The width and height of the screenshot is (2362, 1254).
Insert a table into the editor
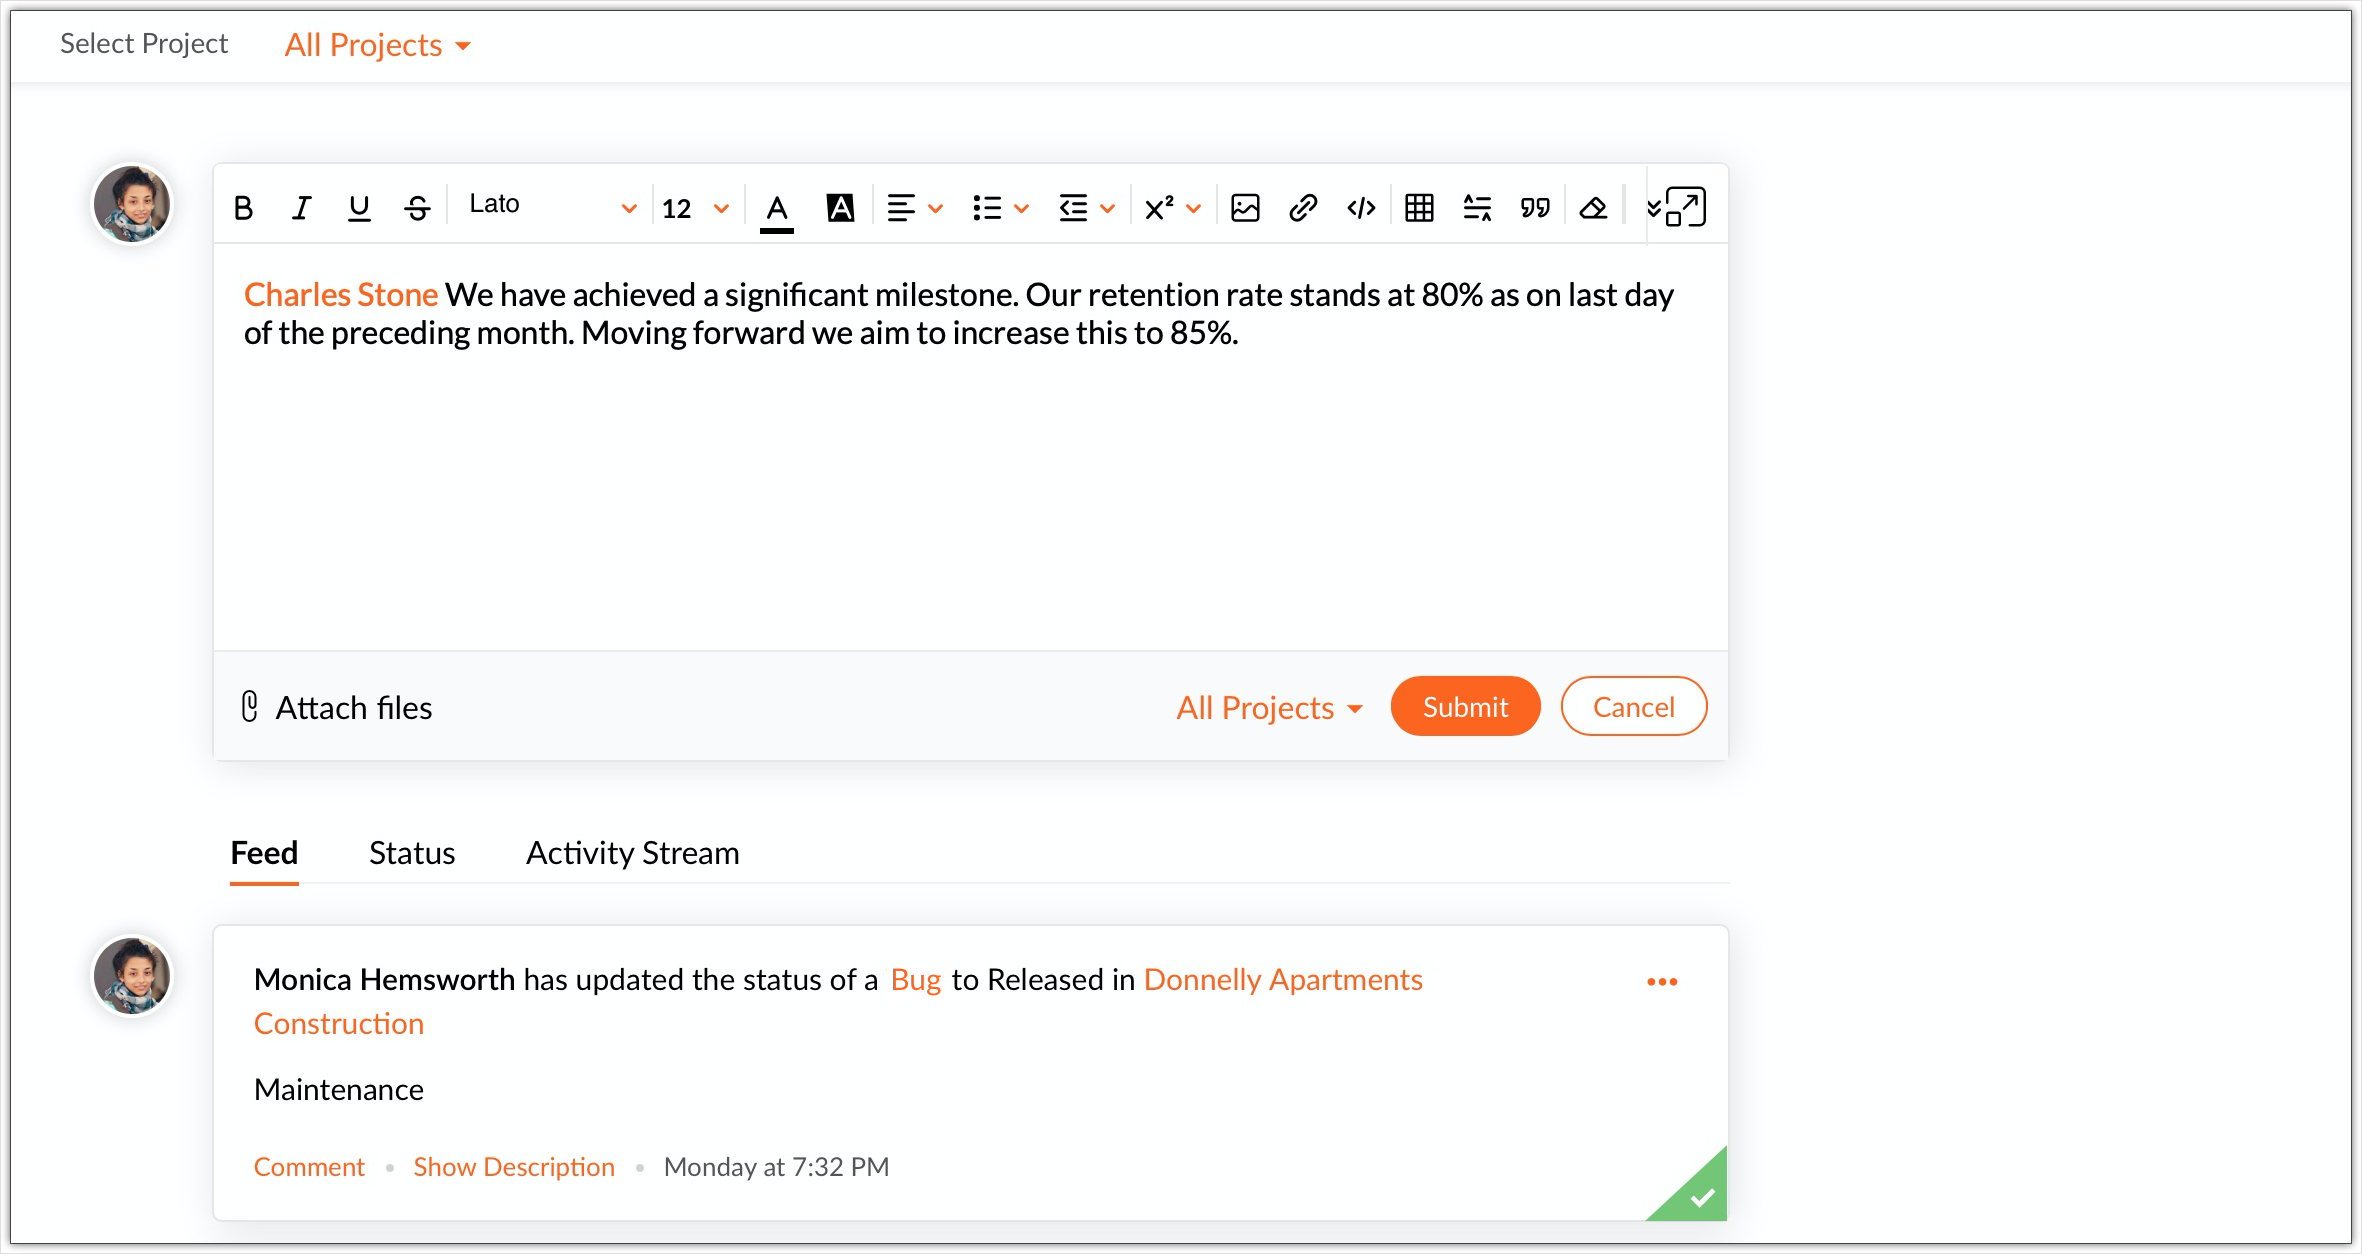coord(1419,208)
